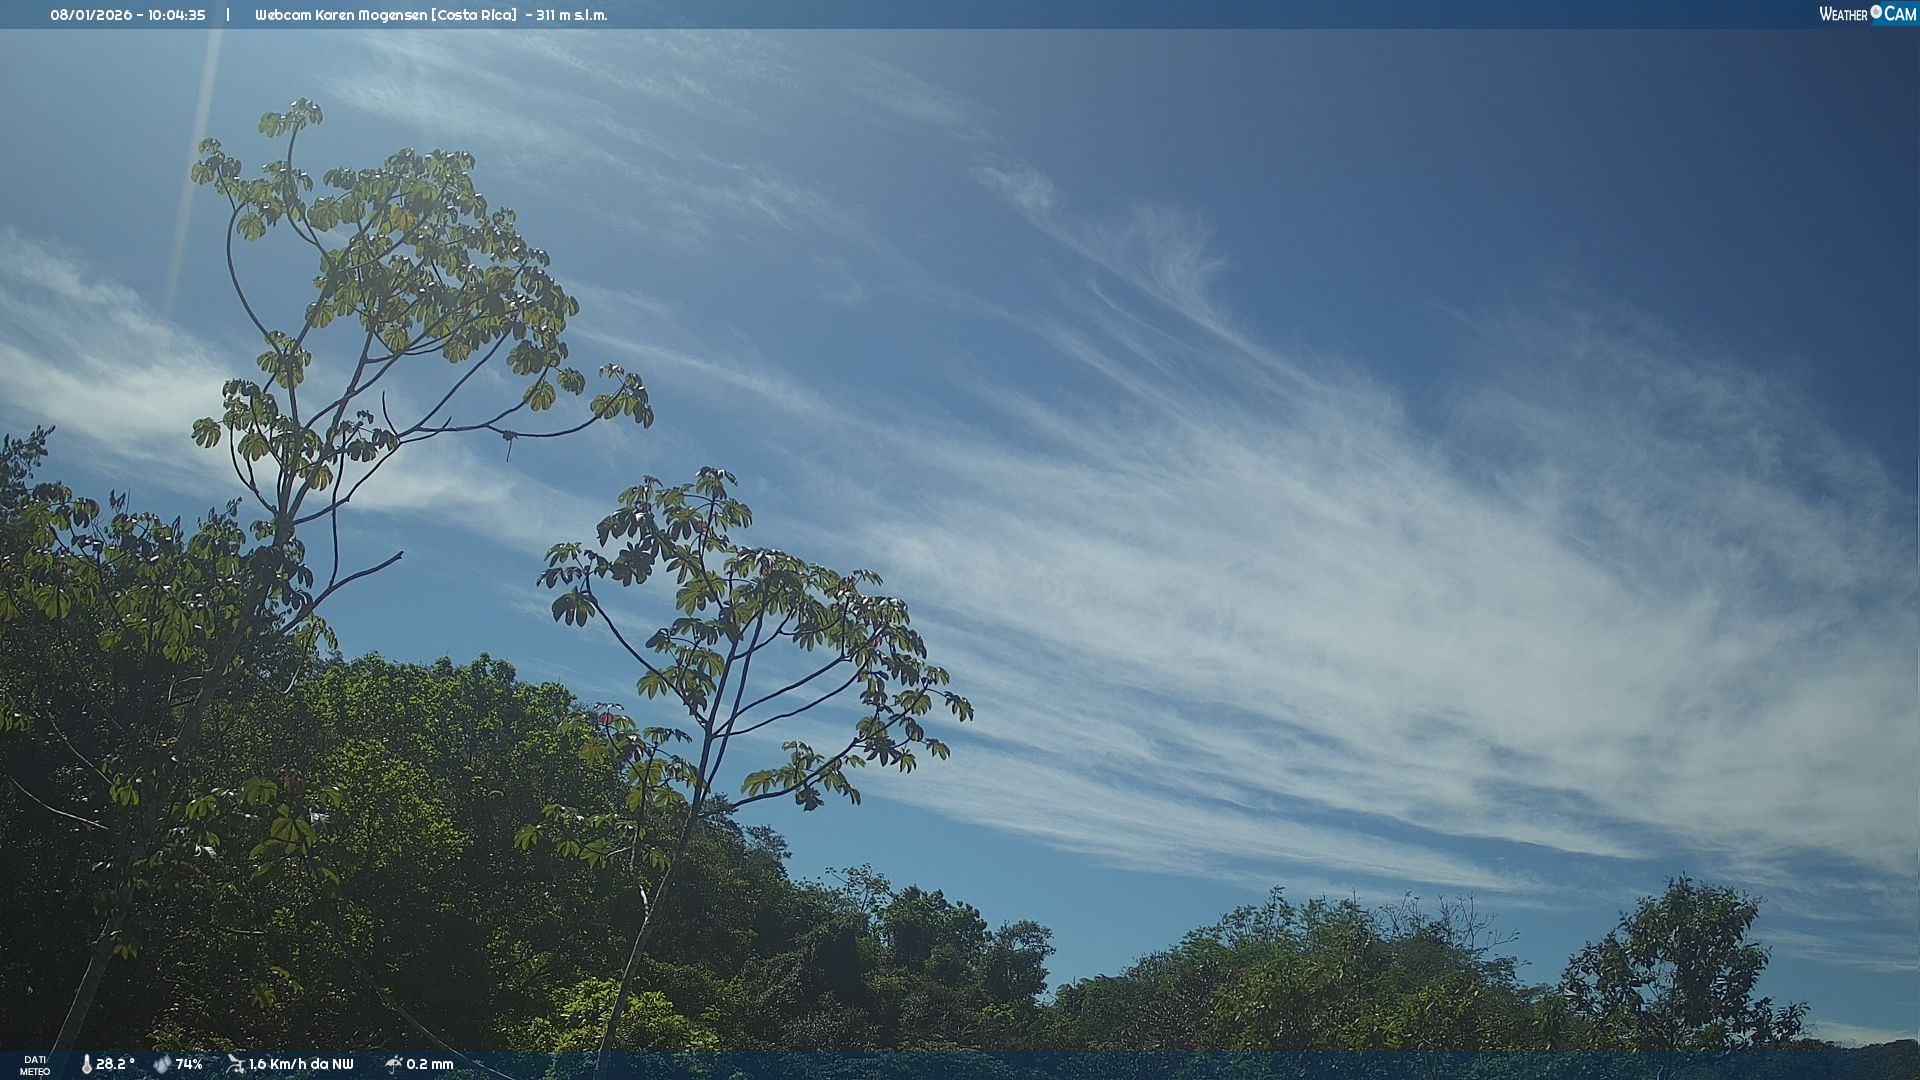Click the white circle in WeatherCam logo
The width and height of the screenshot is (1920, 1080).
tap(1876, 12)
